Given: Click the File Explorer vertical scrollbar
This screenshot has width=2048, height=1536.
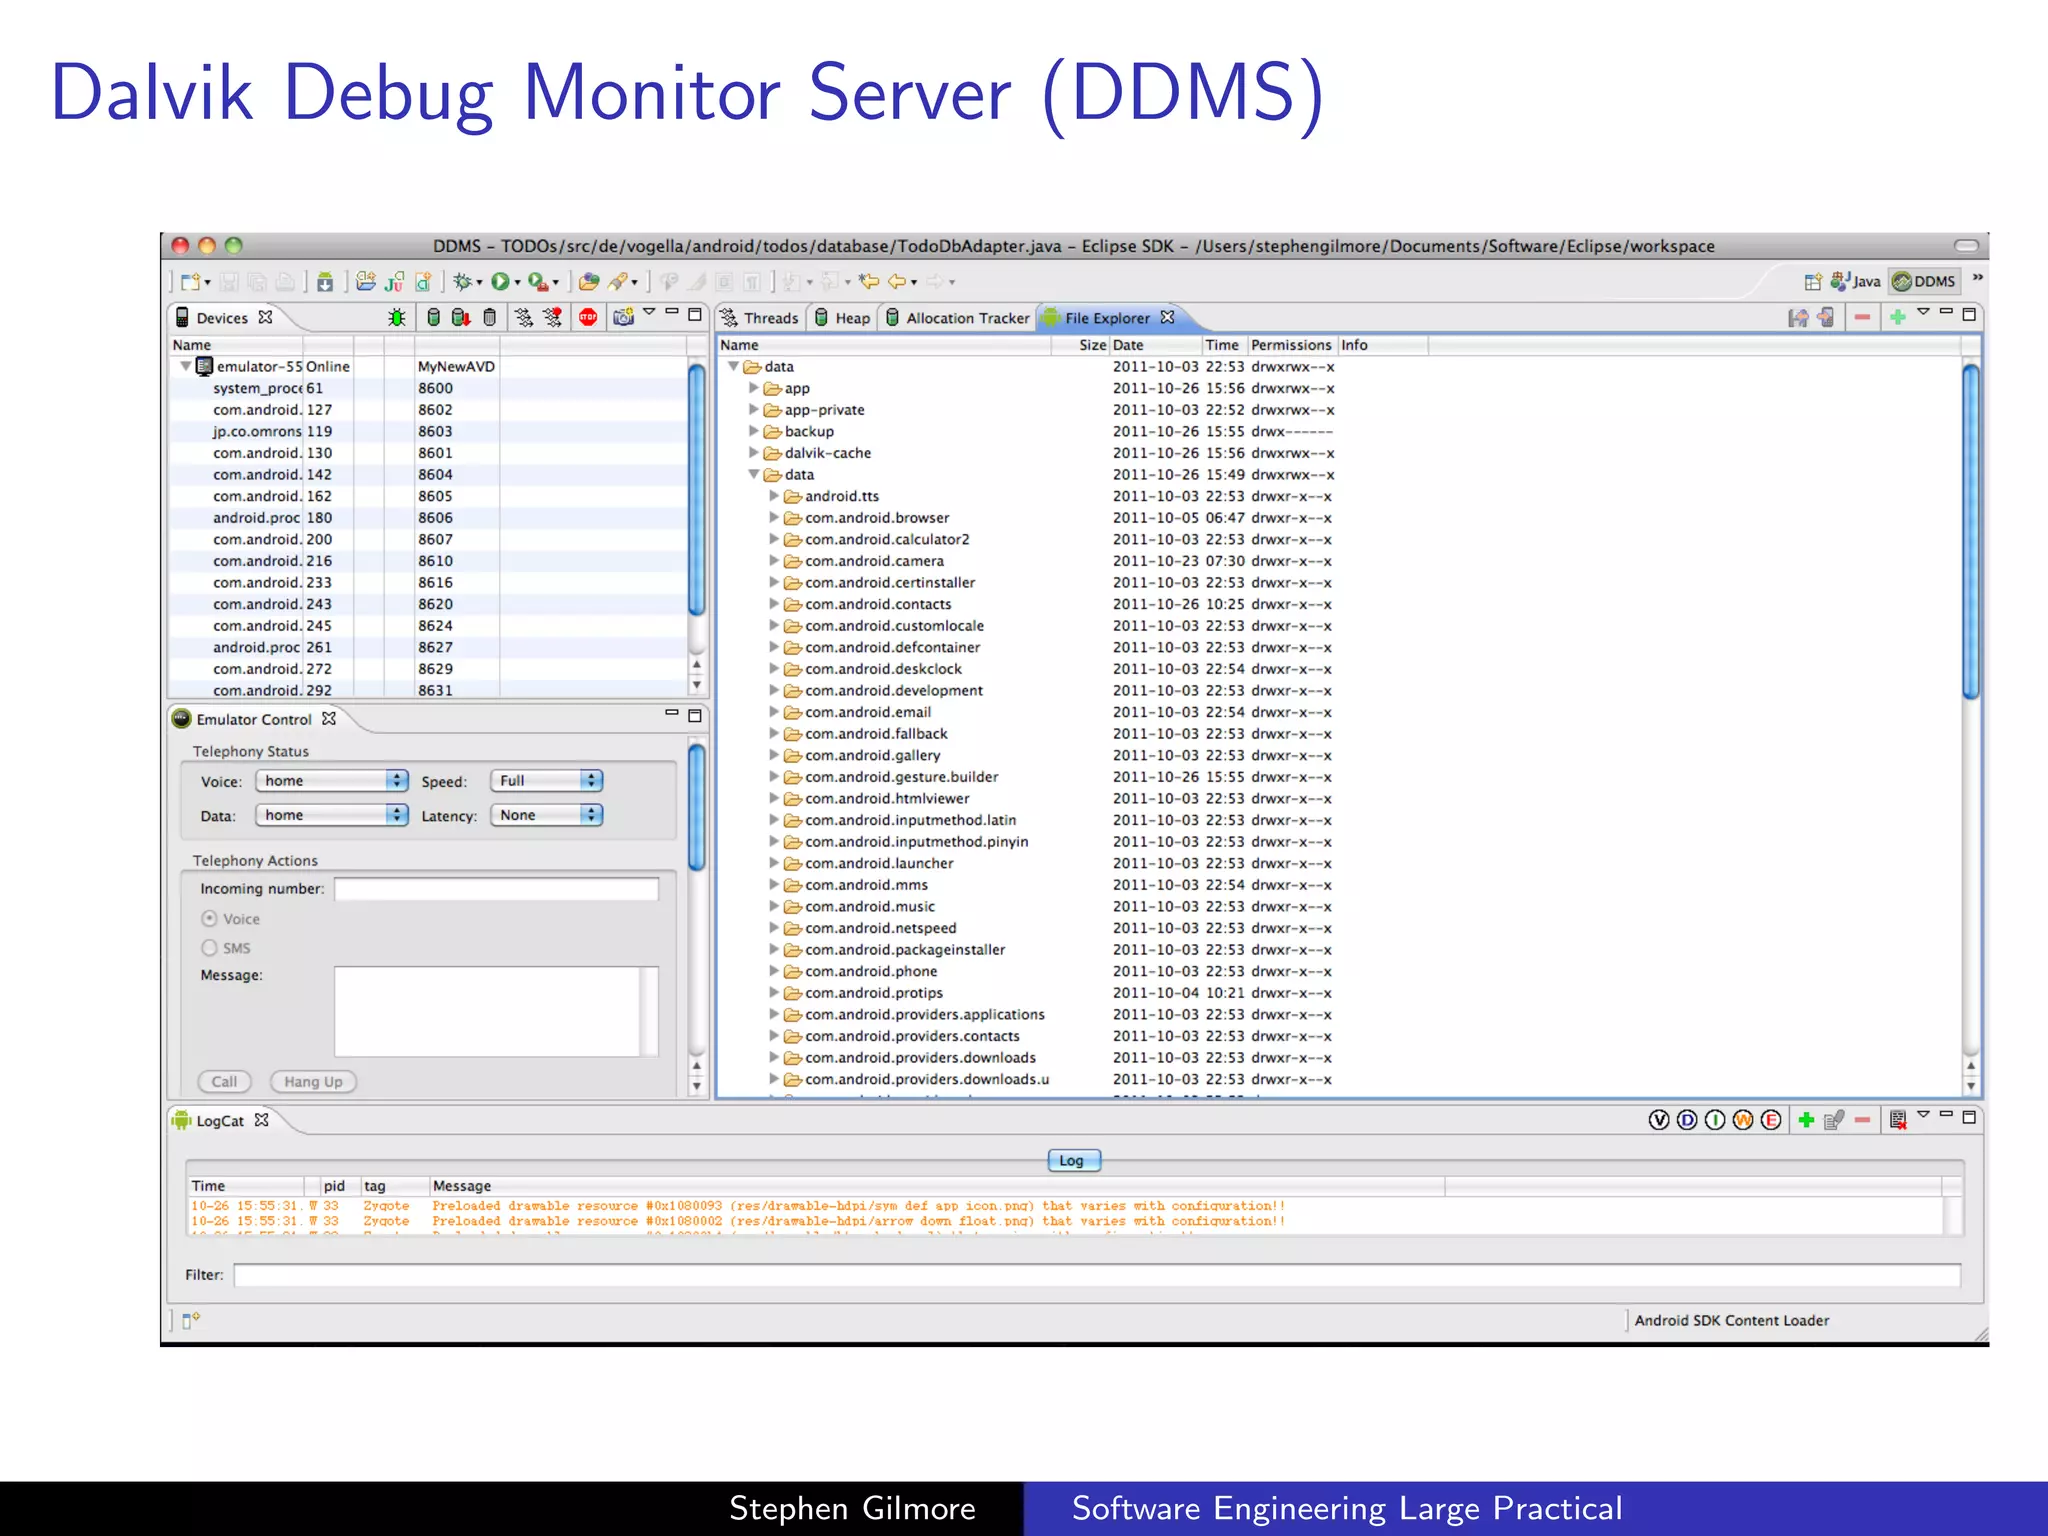Looking at the screenshot, I should (x=1971, y=532).
